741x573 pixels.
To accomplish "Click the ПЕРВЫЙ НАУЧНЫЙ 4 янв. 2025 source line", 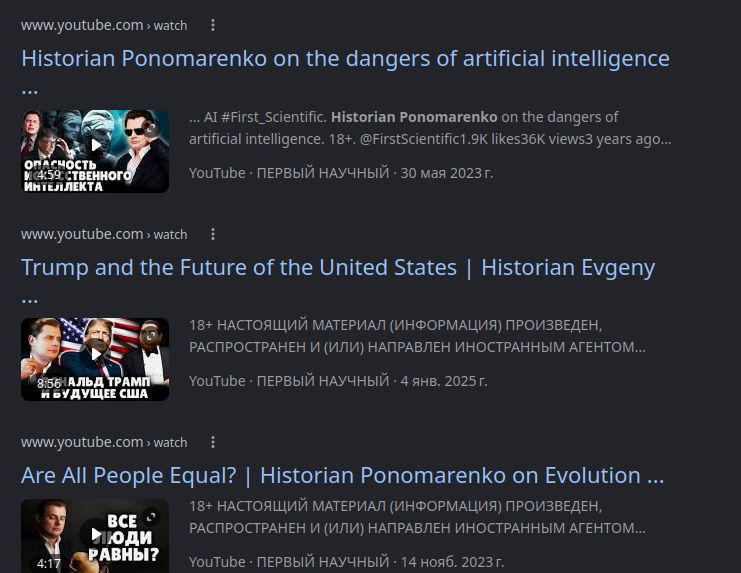I will (x=338, y=381).
